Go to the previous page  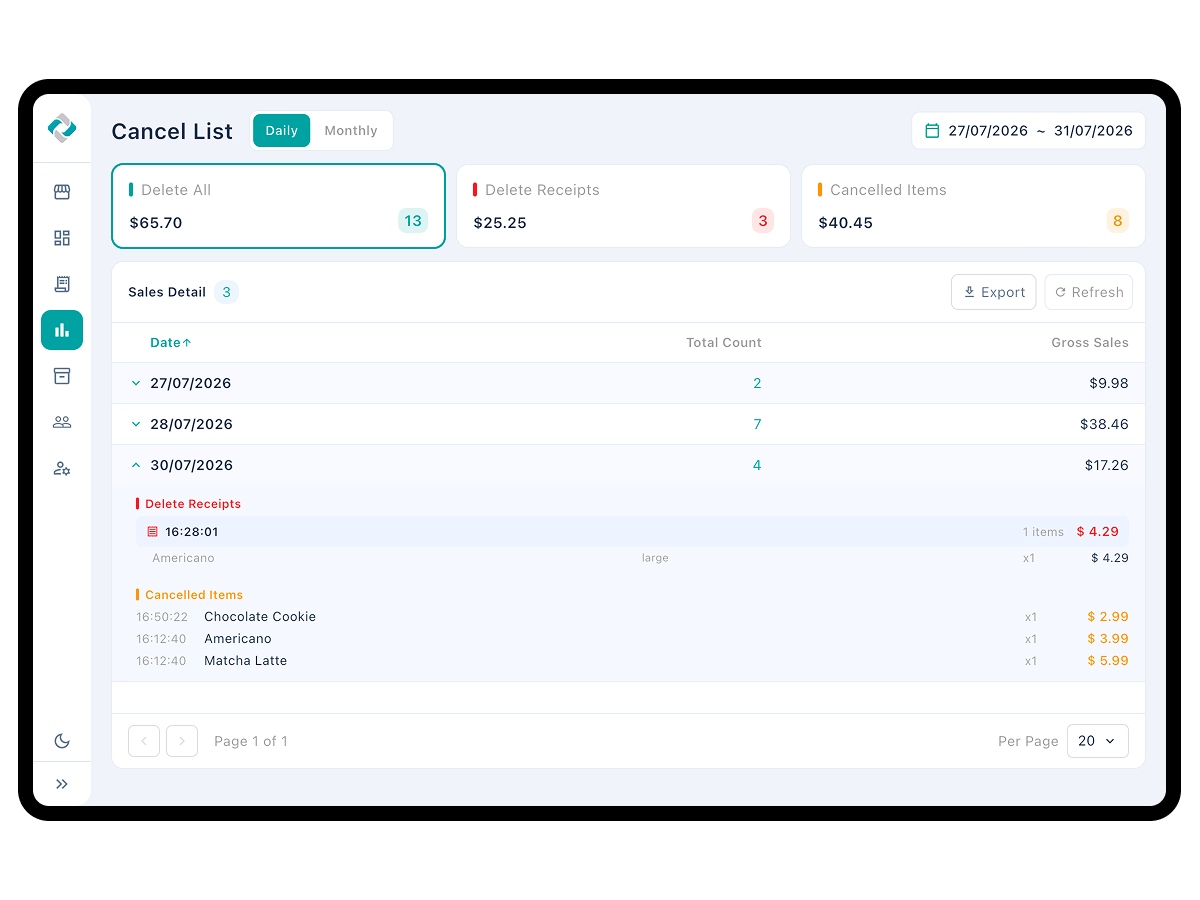(144, 741)
